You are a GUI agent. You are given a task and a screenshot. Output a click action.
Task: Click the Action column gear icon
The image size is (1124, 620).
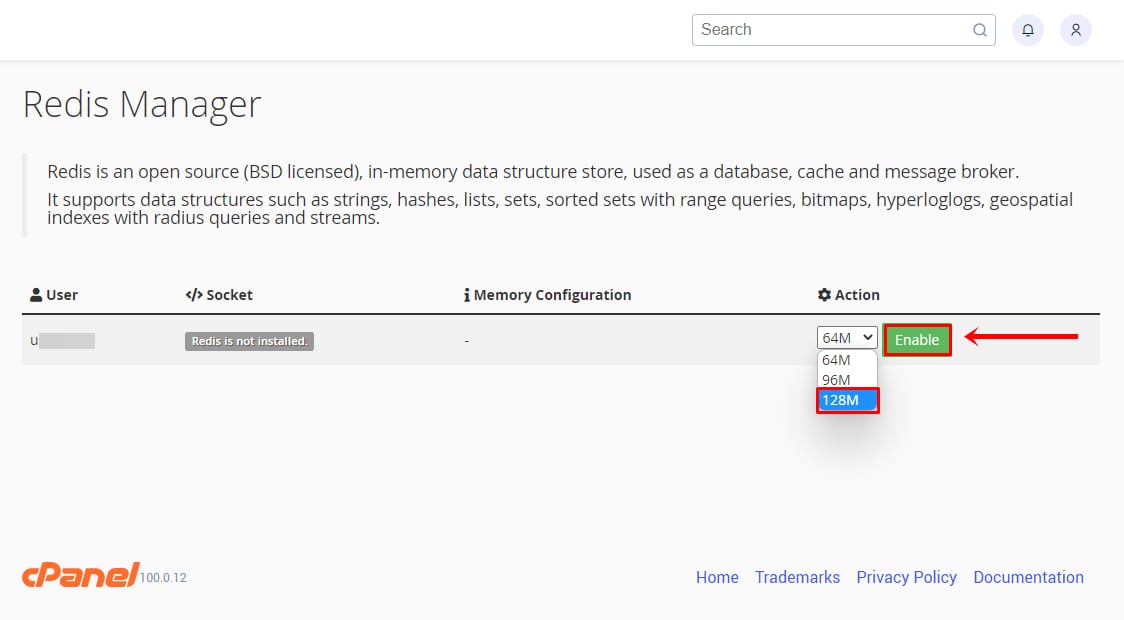click(x=824, y=295)
